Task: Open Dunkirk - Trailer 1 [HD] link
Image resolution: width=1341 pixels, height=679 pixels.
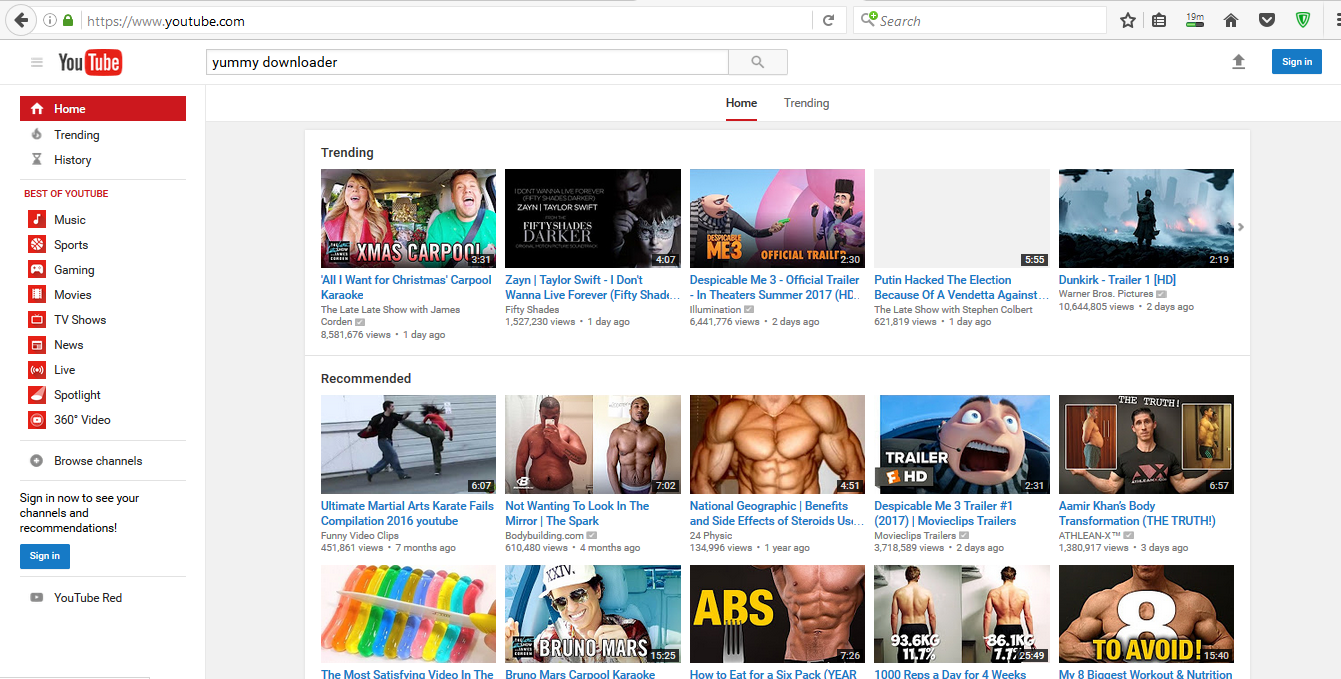Action: [1117, 280]
